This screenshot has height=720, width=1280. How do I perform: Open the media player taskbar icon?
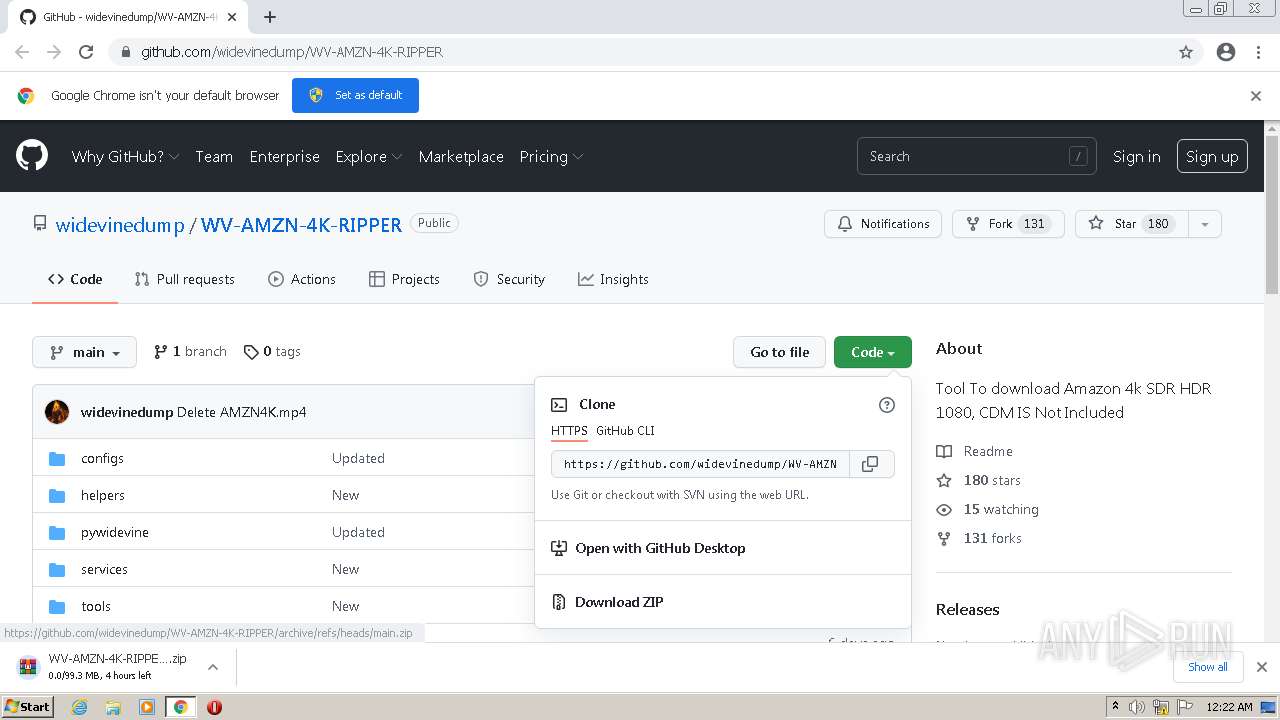click(147, 707)
